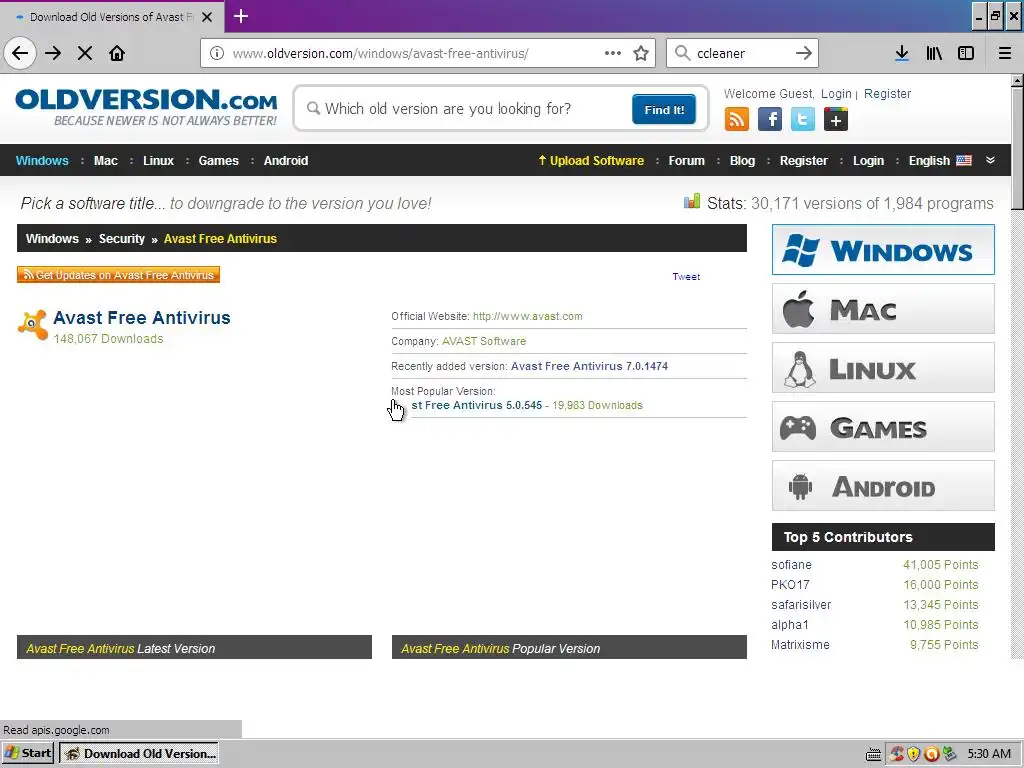
Task: Go back with the browser back arrow
Action: 20,53
